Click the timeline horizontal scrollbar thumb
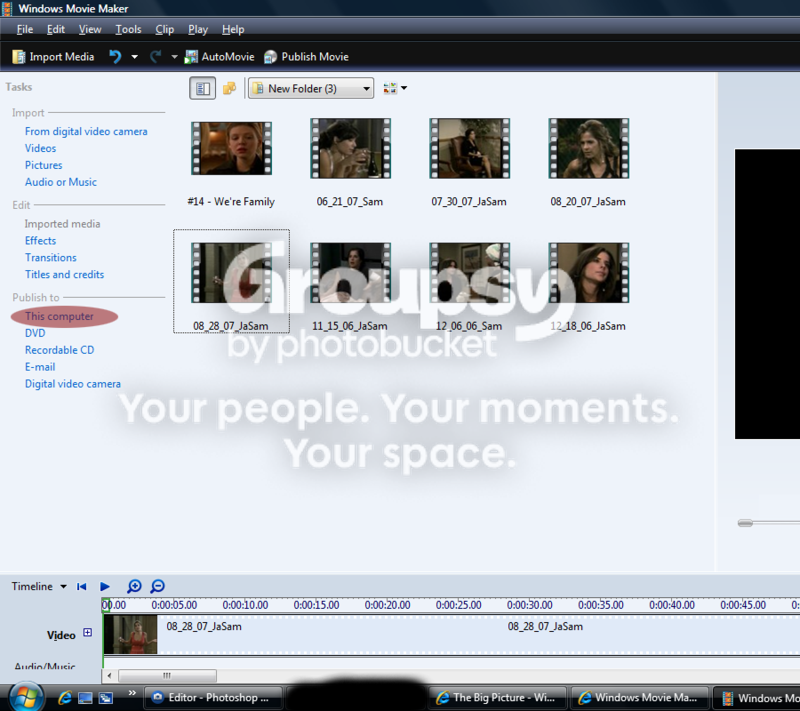This screenshot has height=711, width=800. (x=167, y=676)
